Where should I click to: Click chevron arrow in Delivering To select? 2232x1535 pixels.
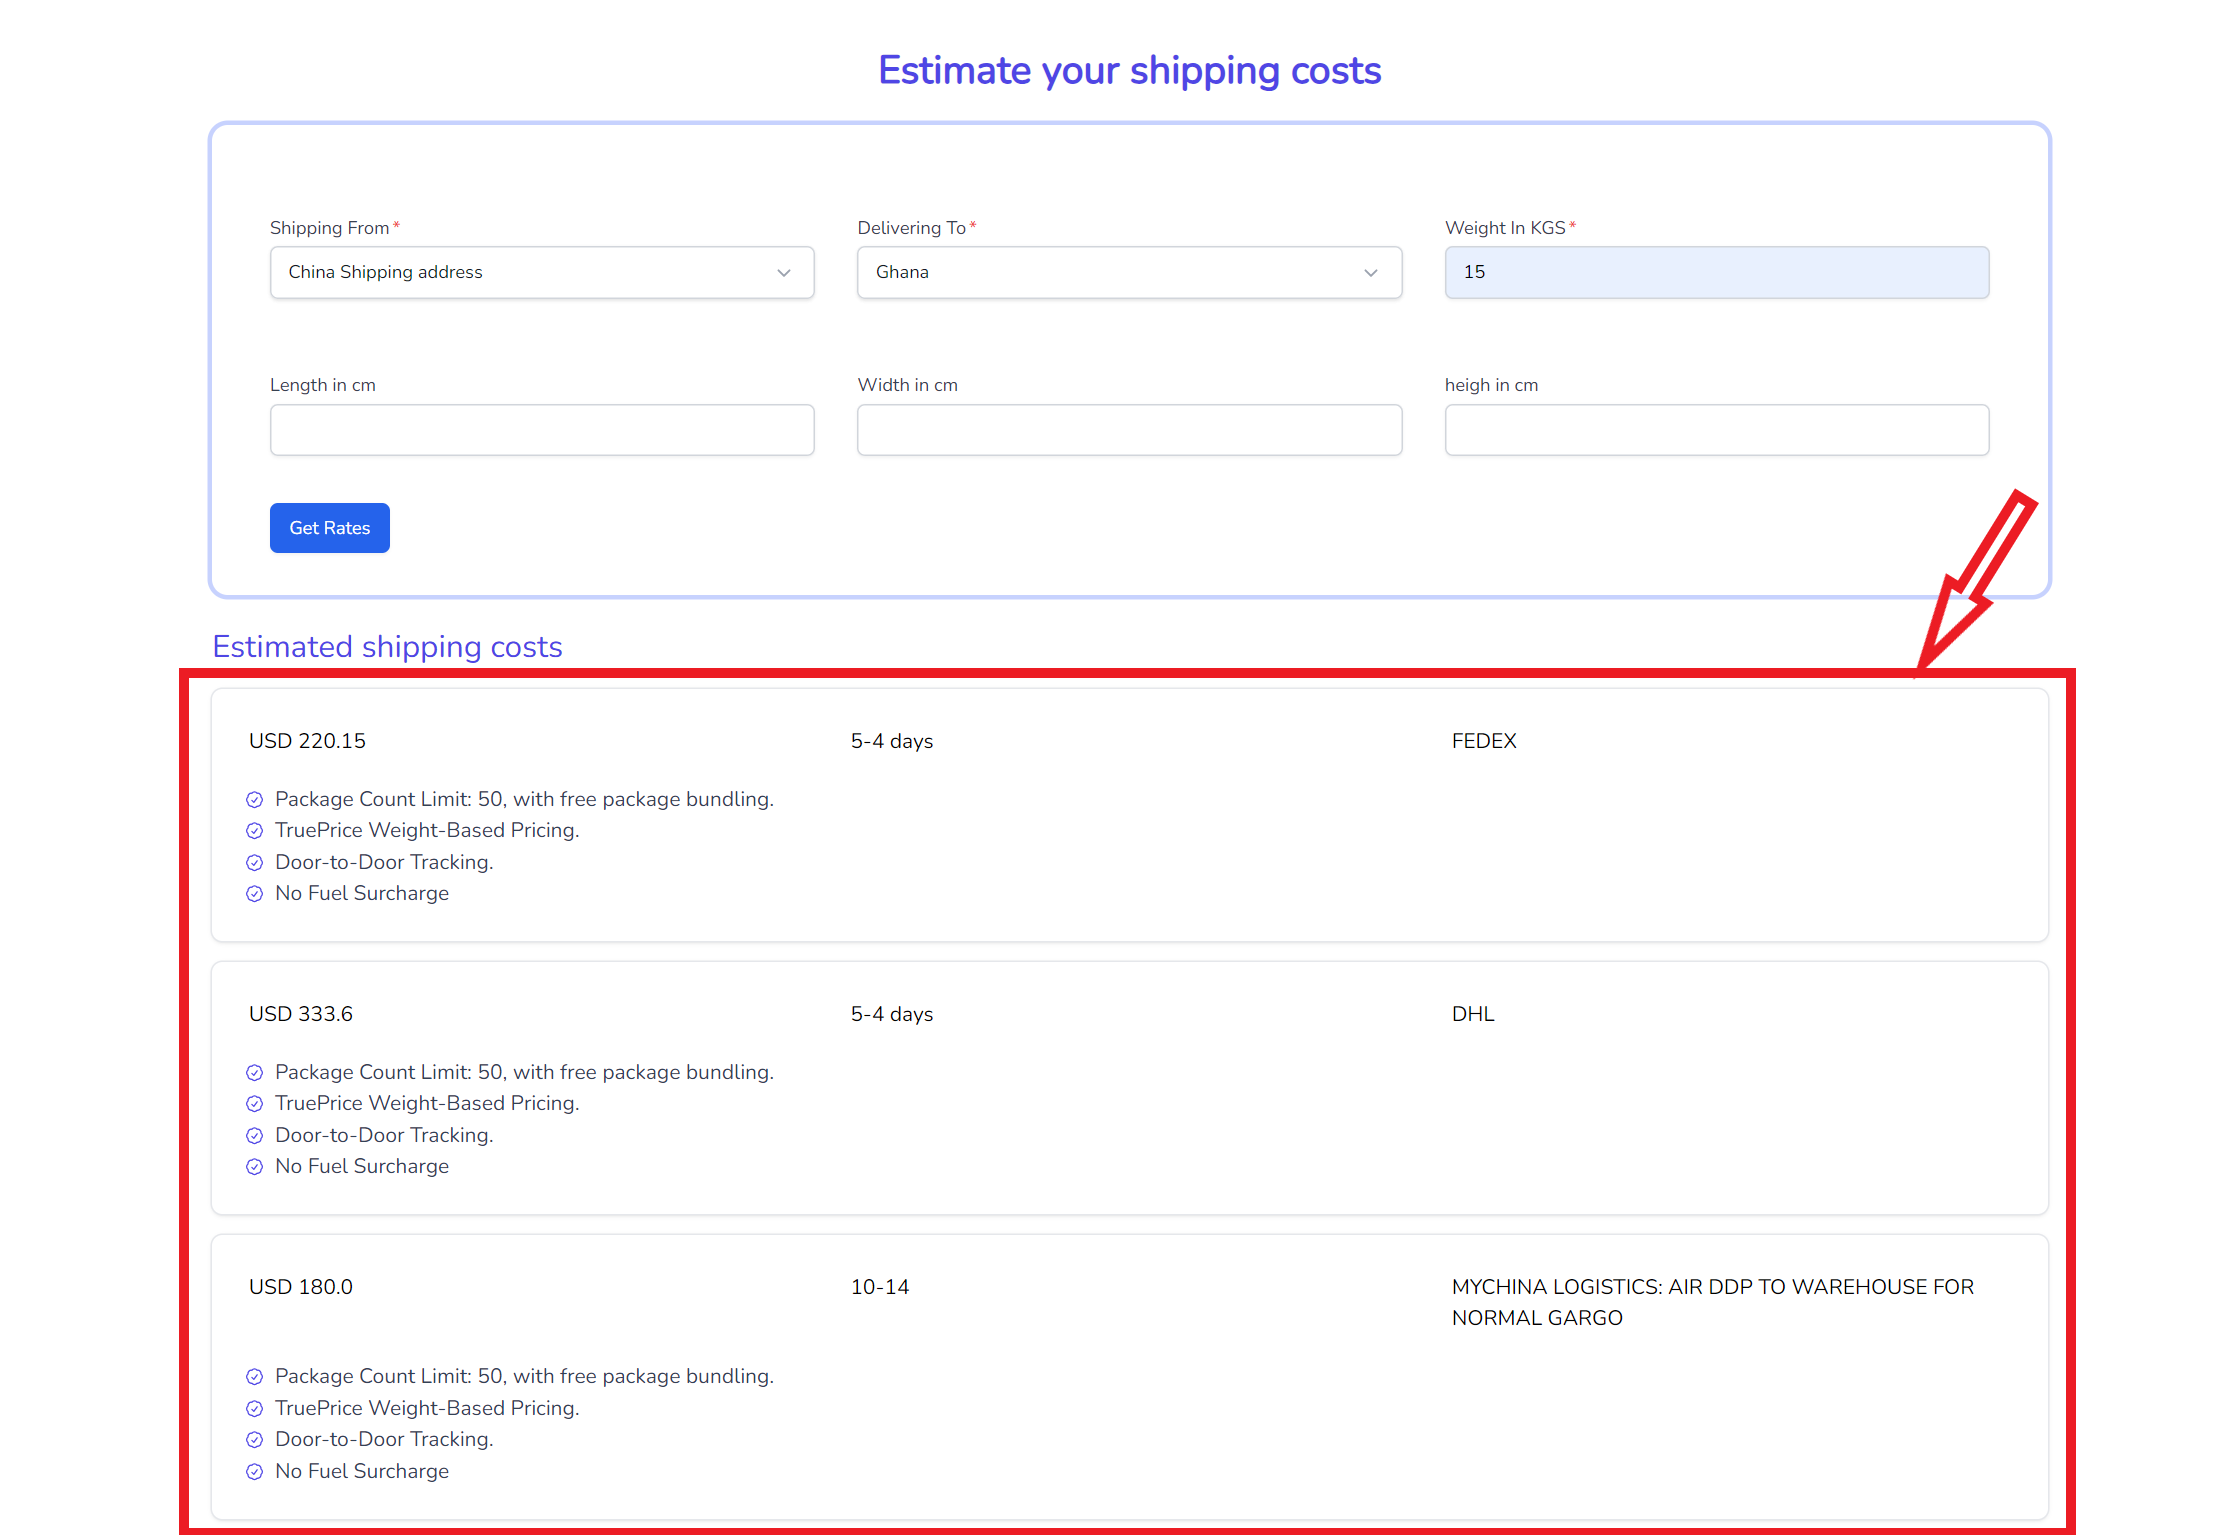(1371, 273)
